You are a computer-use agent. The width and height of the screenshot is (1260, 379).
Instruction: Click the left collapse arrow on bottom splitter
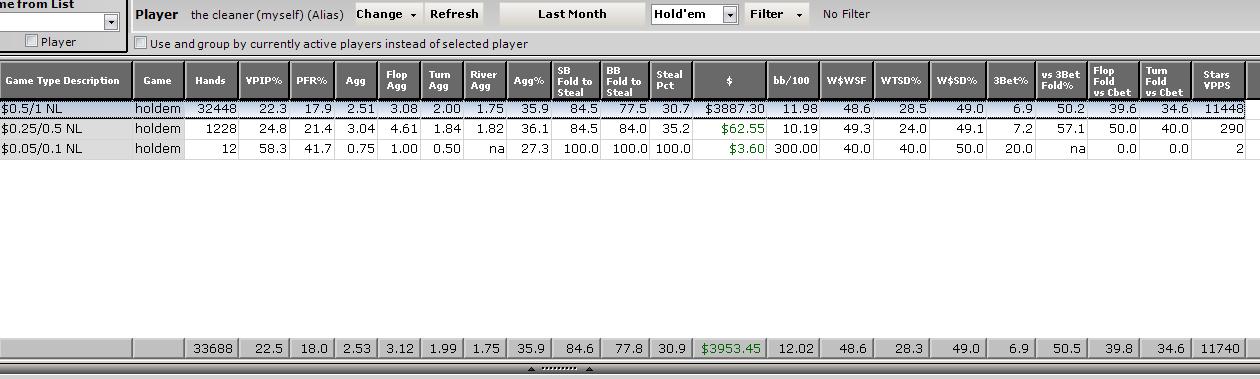click(x=531, y=369)
